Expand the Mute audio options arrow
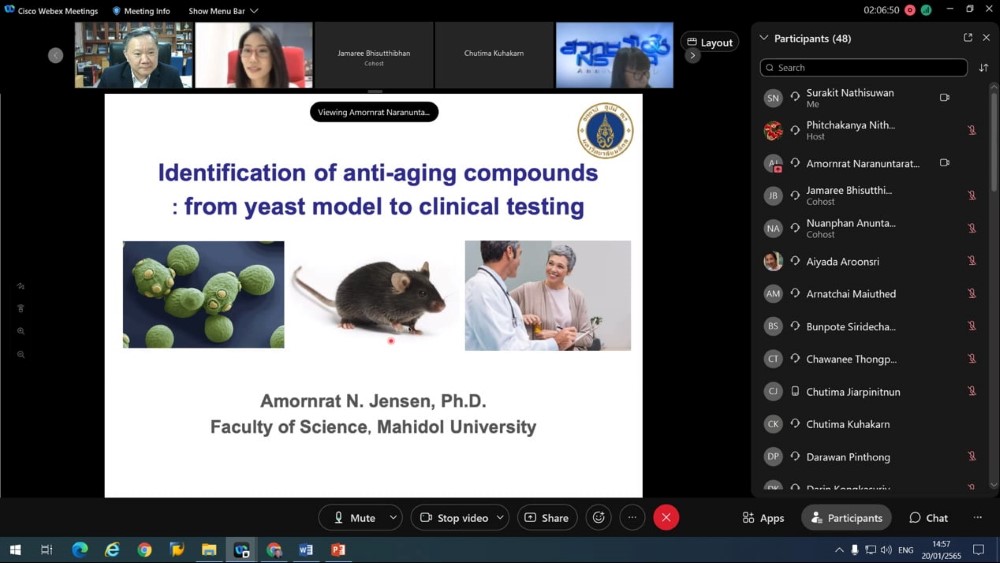Image resolution: width=1000 pixels, height=563 pixels. point(393,518)
